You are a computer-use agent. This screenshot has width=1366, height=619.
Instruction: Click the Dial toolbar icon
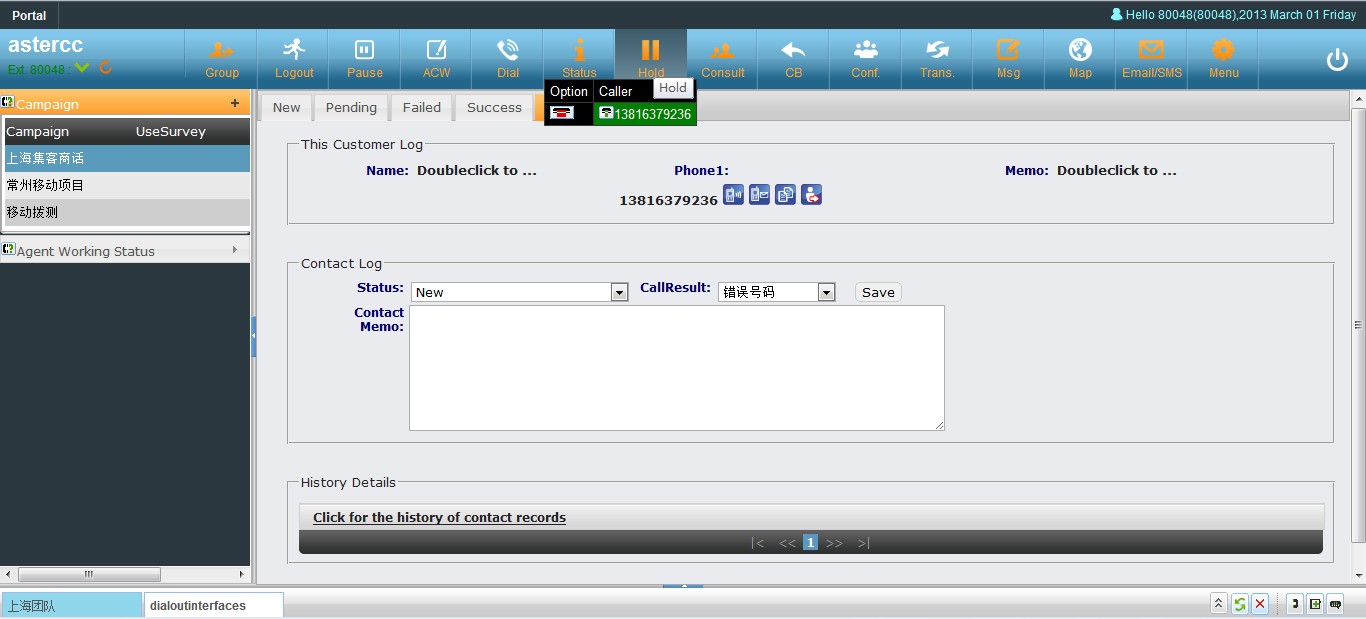click(508, 58)
